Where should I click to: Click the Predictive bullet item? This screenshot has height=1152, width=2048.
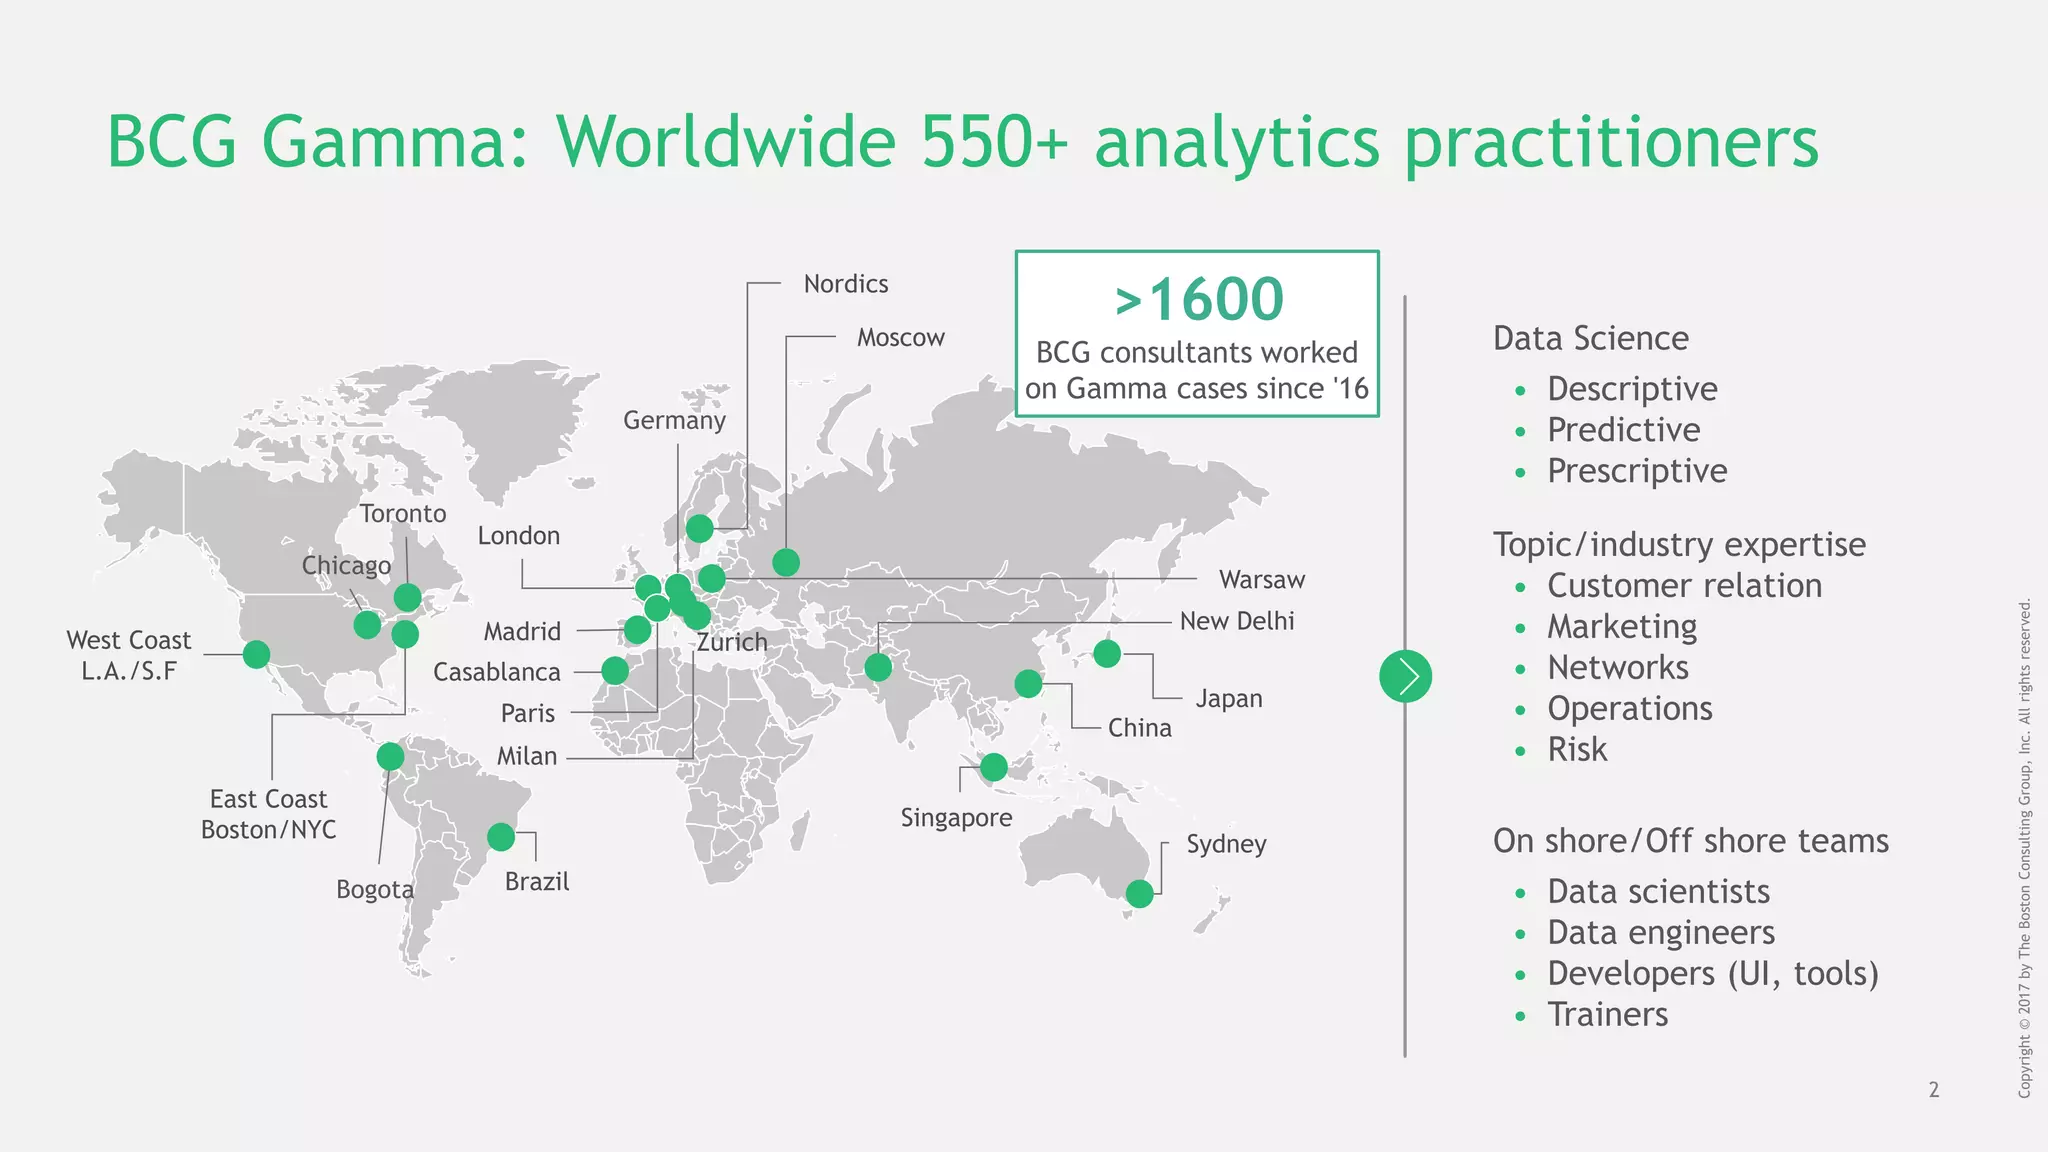[x=1623, y=430]
